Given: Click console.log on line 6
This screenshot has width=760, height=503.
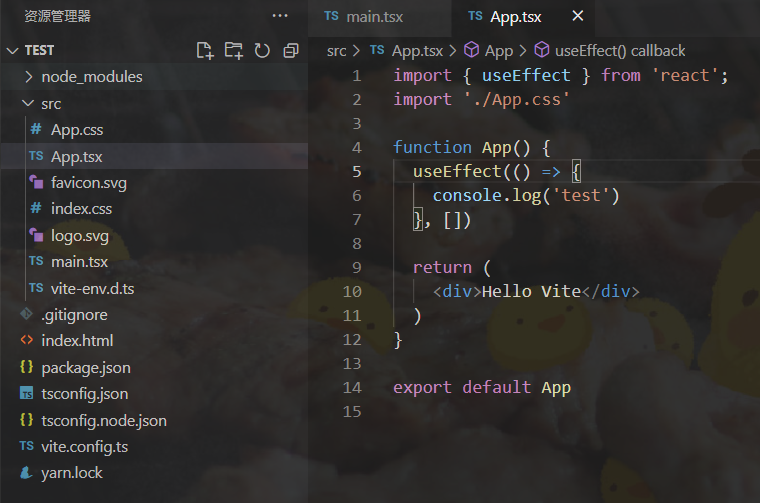Looking at the screenshot, I should pyautogui.click(x=487, y=195).
